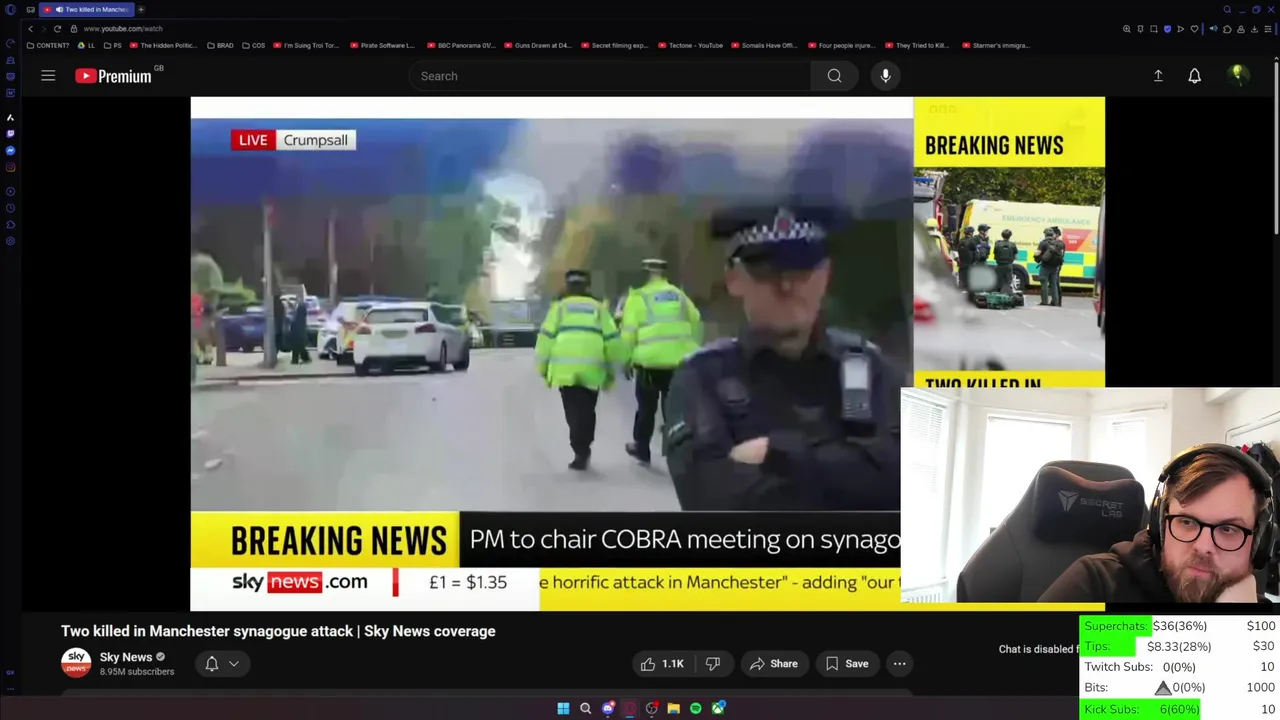The image size is (1280, 720).
Task: Open the CONTENT? bookmarks folder
Action: point(48,45)
